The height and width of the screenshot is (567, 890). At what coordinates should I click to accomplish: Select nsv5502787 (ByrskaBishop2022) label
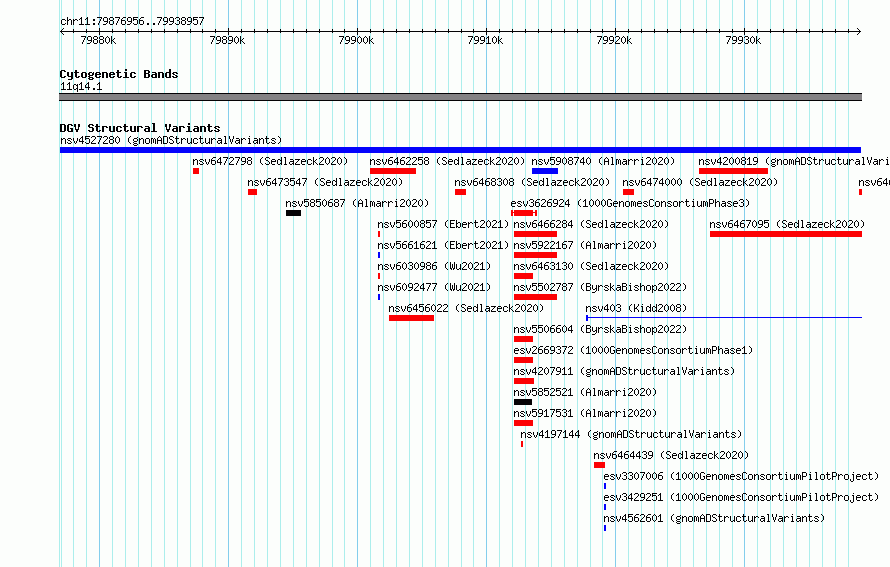point(600,287)
